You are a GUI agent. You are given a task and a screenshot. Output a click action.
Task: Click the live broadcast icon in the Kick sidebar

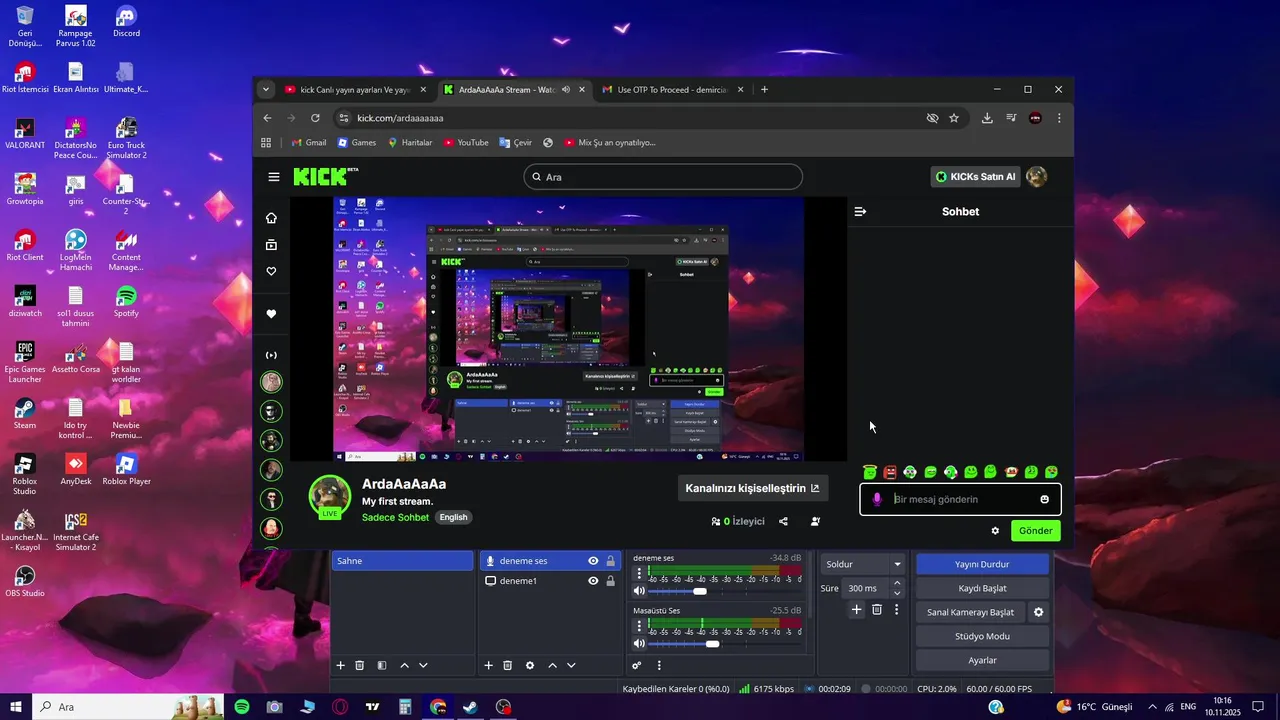click(271, 355)
